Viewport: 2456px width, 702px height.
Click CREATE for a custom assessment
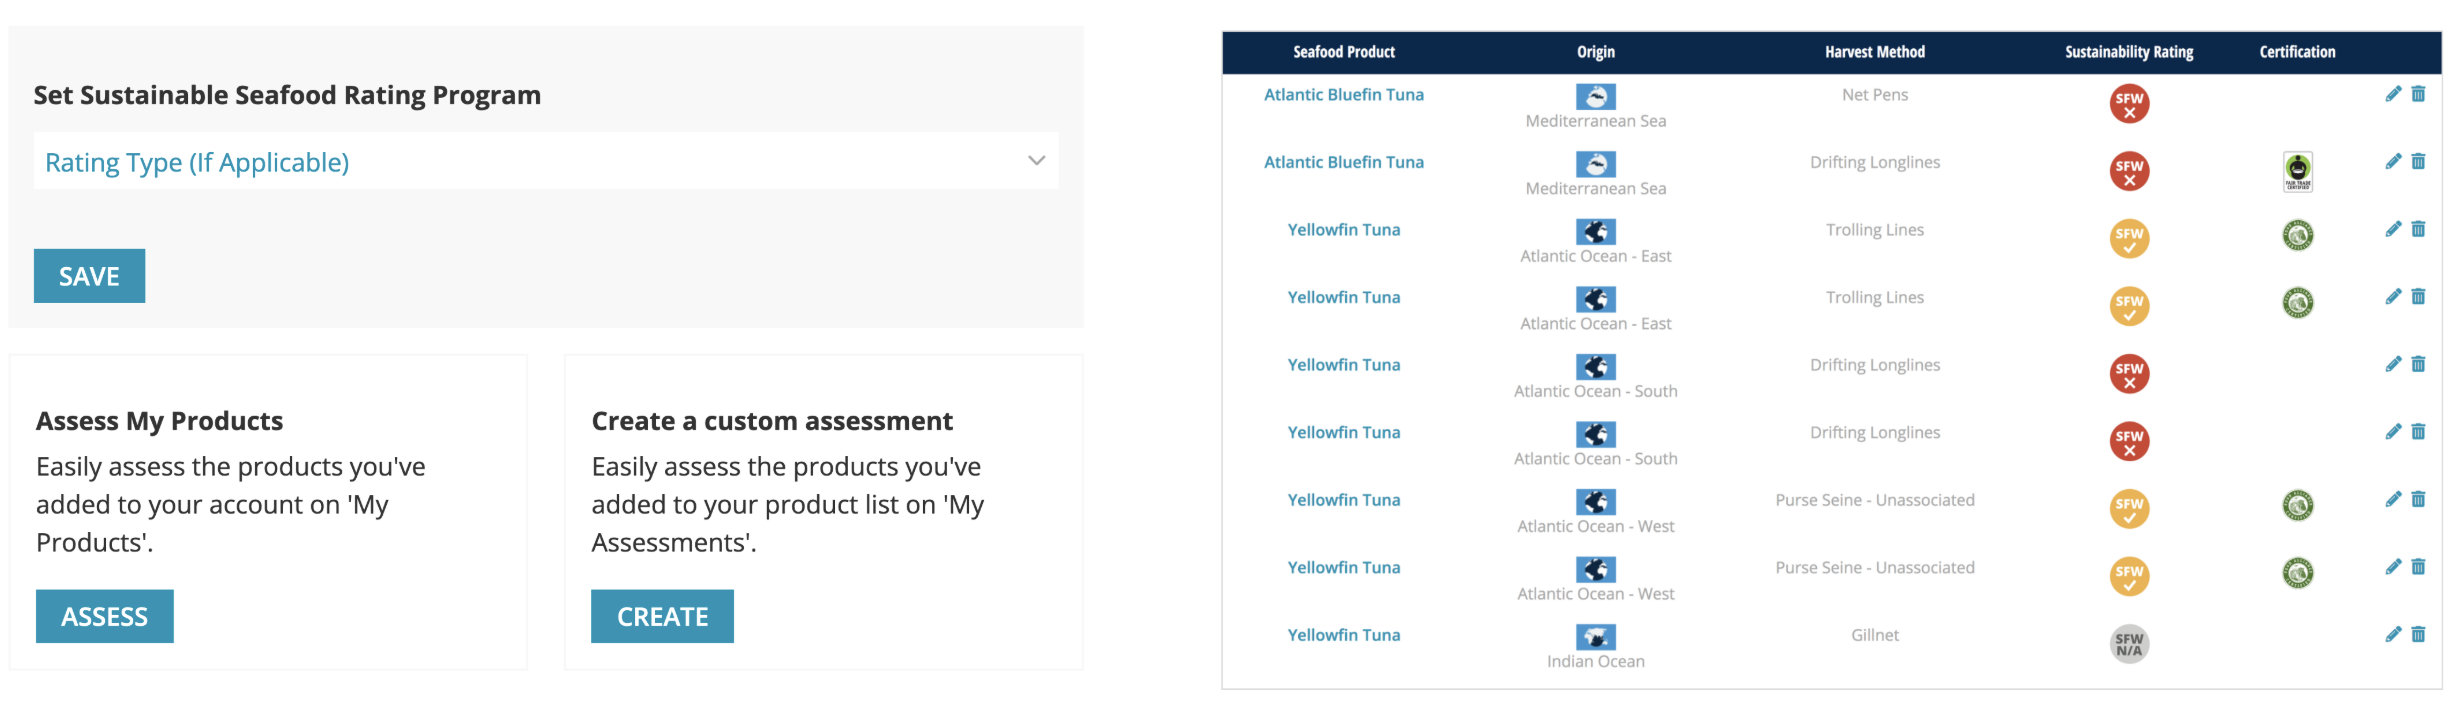click(x=662, y=616)
